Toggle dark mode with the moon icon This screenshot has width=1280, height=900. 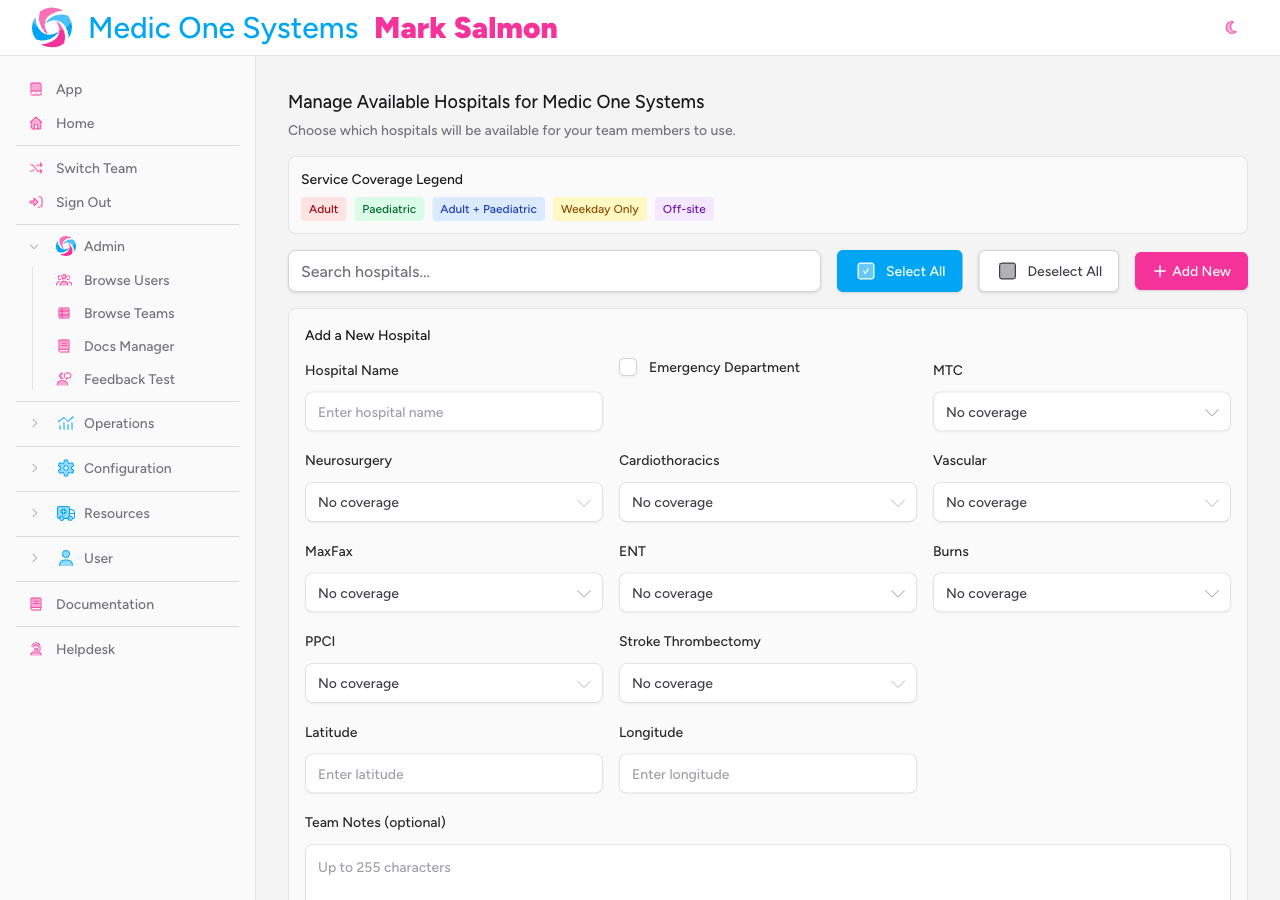pyautogui.click(x=1230, y=28)
